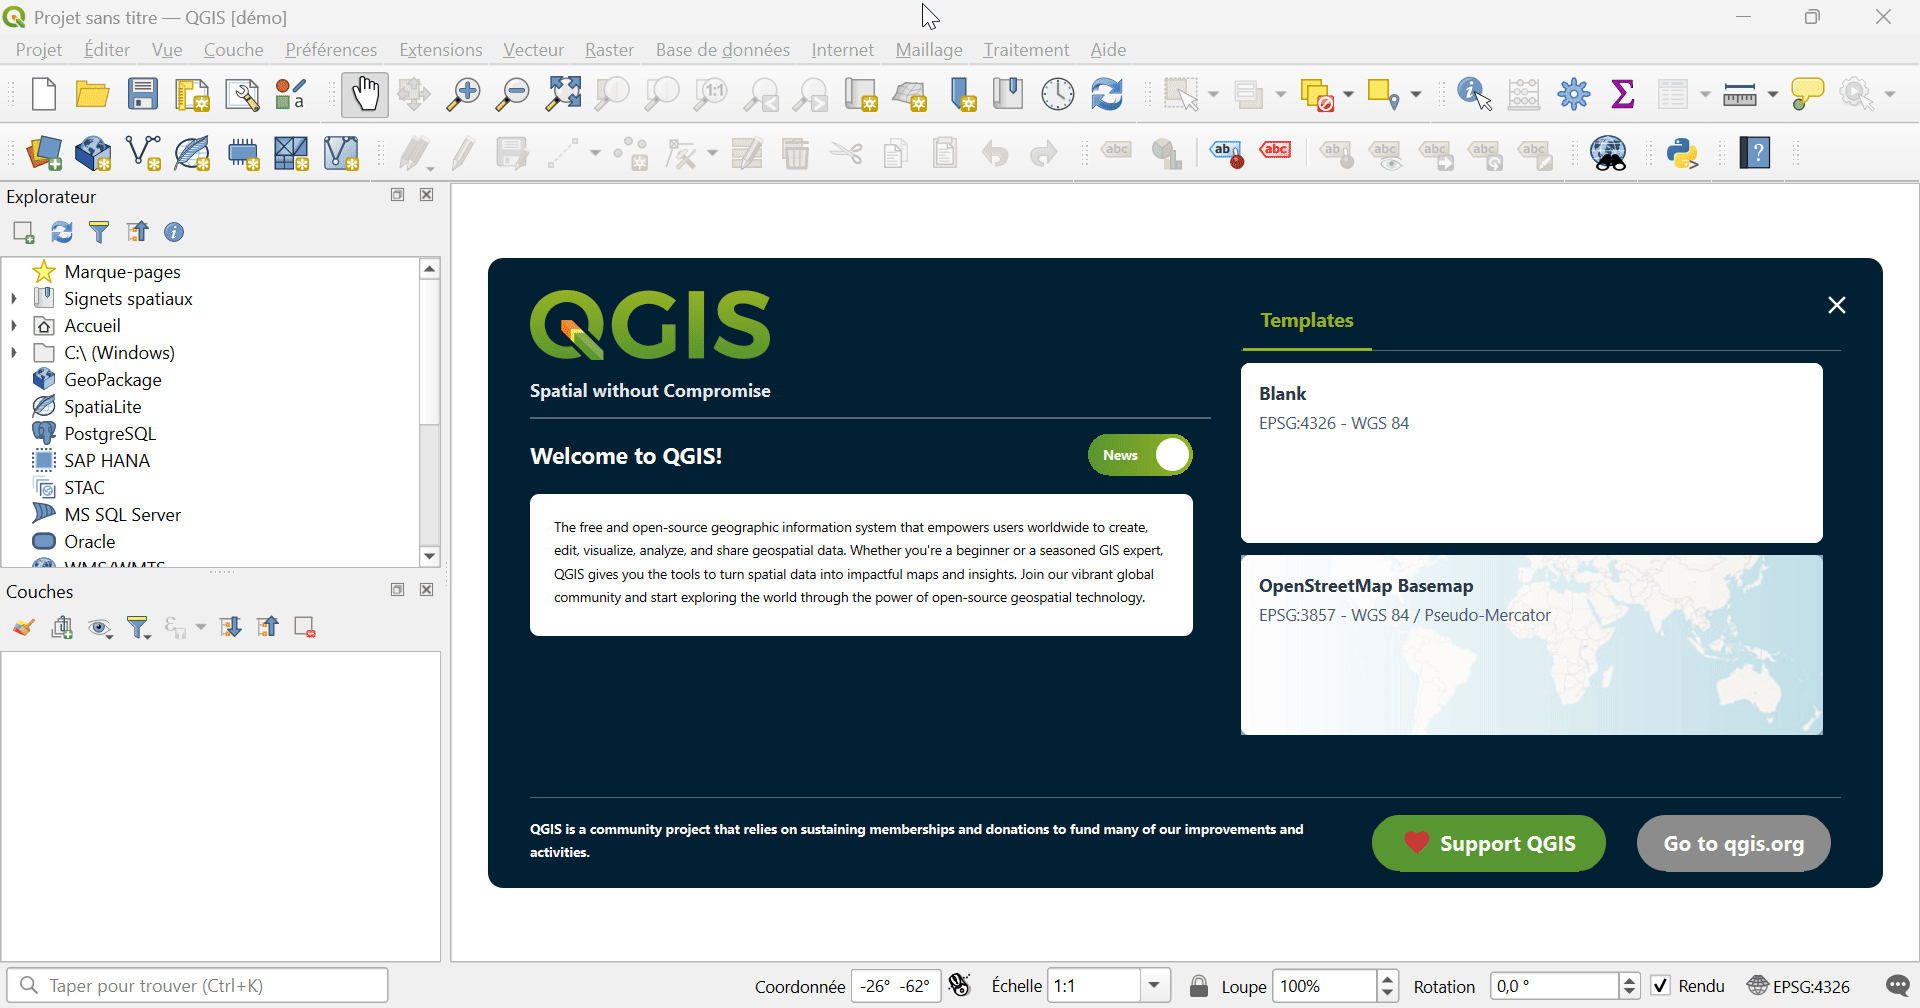Toggle the extents display beside coordinates
Screen dimensions: 1920x1008
(960, 986)
